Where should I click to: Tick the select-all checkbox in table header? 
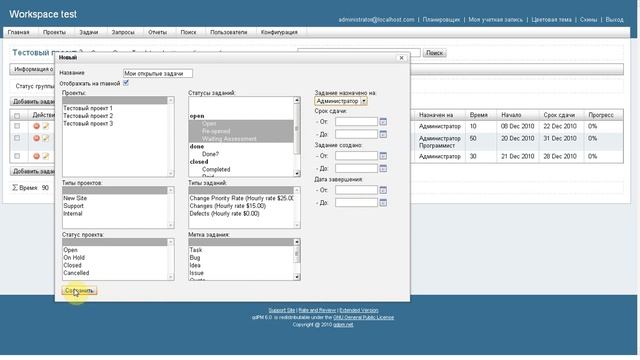tap(17, 116)
